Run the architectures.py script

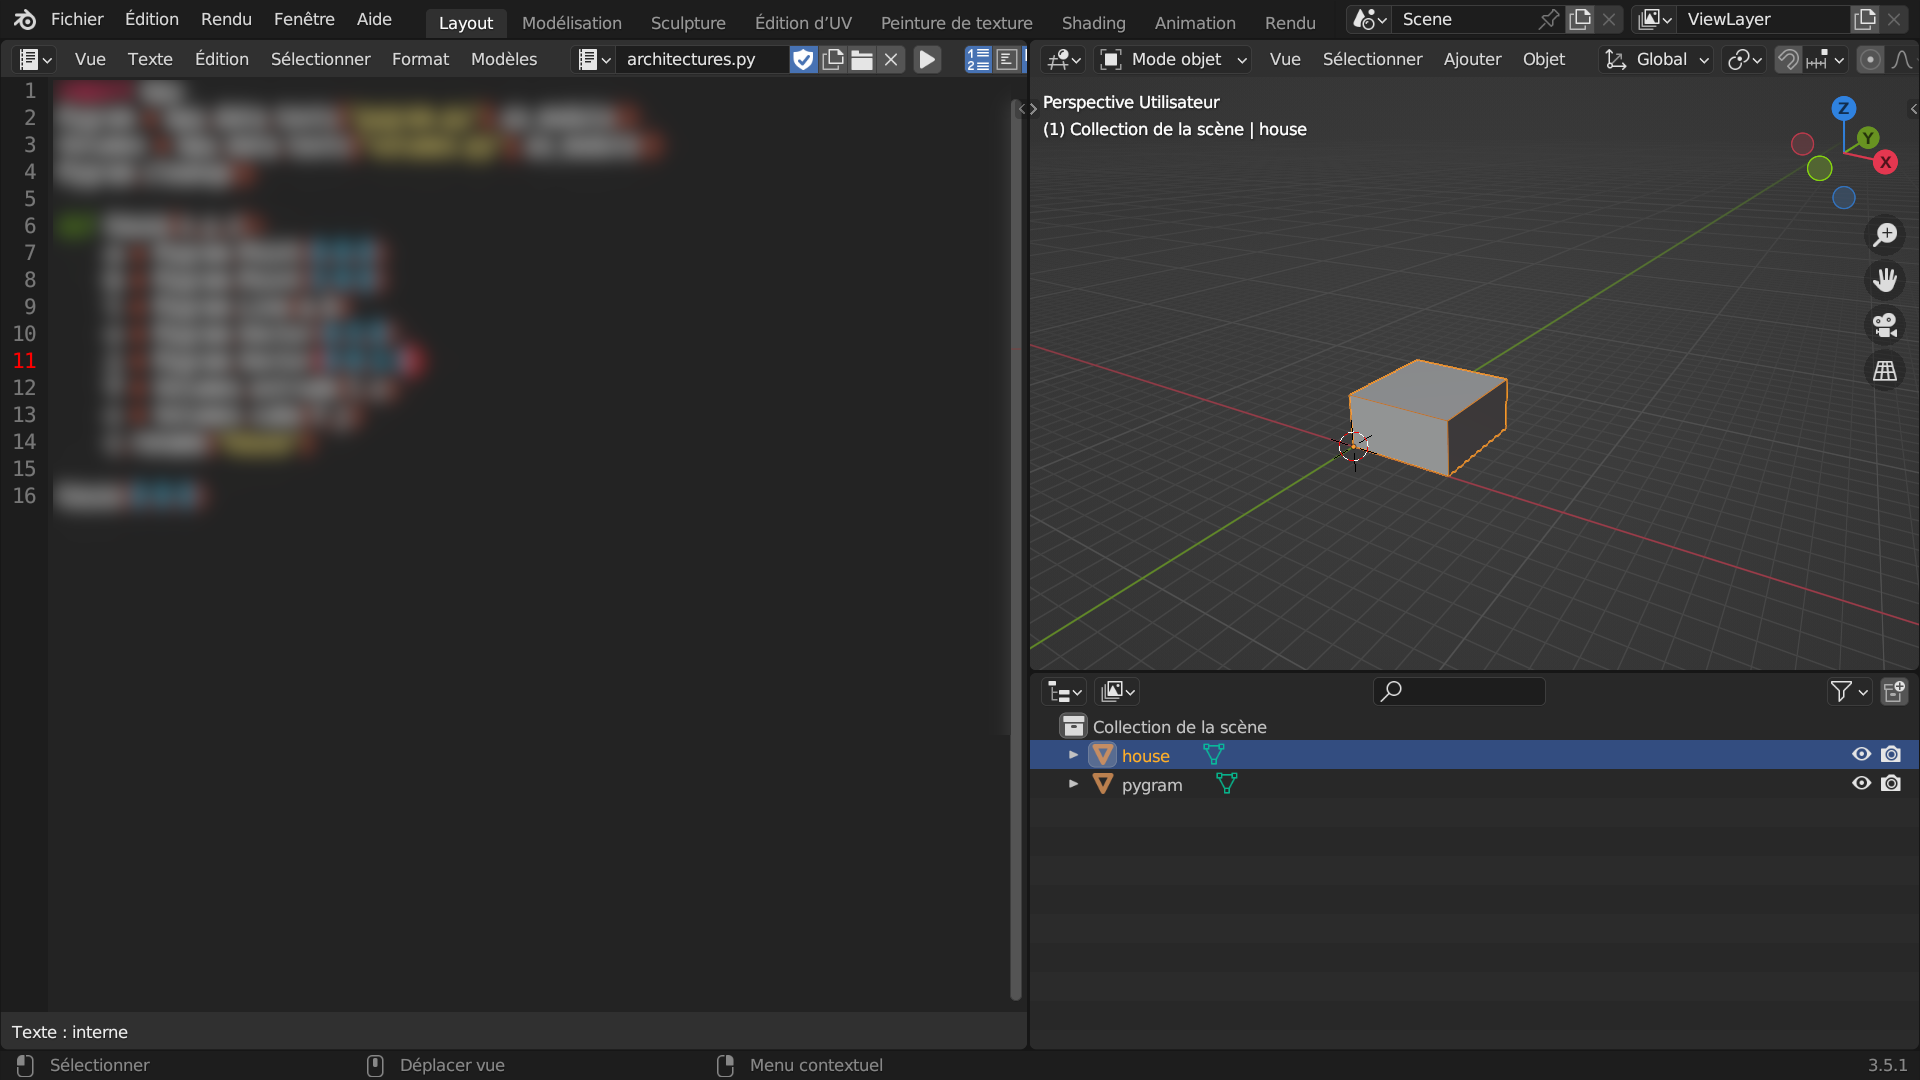[927, 60]
